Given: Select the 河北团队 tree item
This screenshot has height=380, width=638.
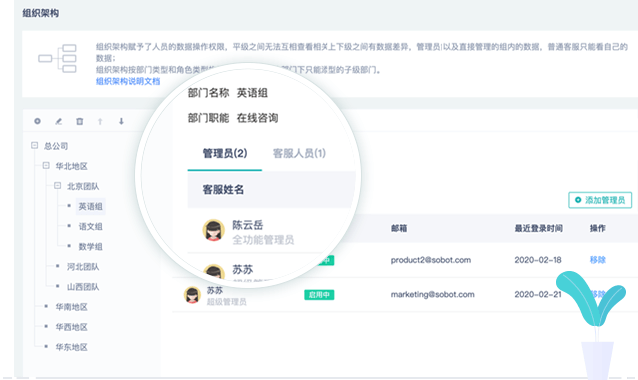Looking at the screenshot, I should (83, 267).
